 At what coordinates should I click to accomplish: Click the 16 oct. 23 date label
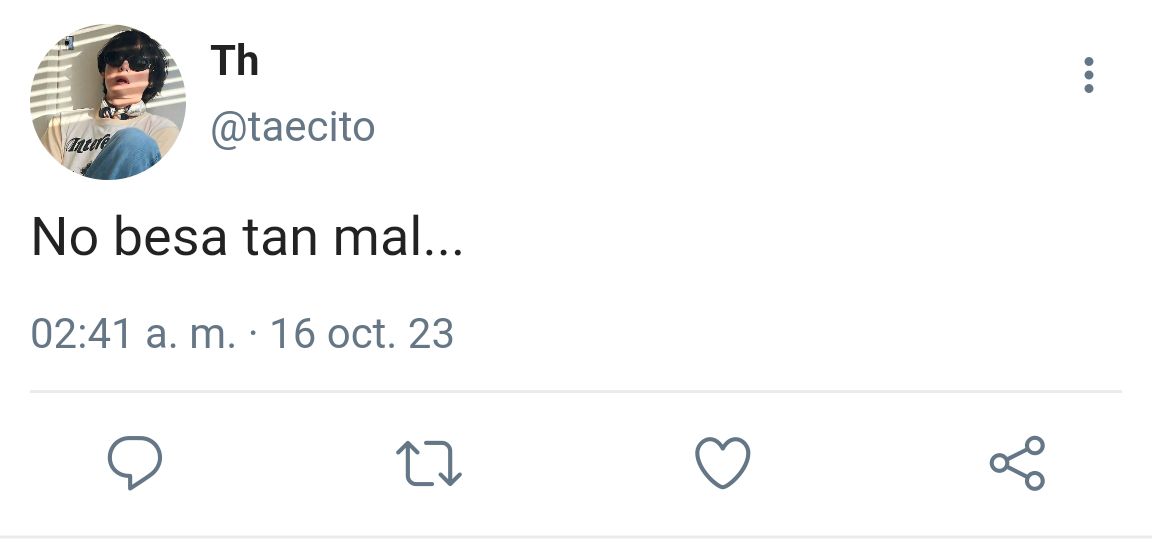[361, 334]
